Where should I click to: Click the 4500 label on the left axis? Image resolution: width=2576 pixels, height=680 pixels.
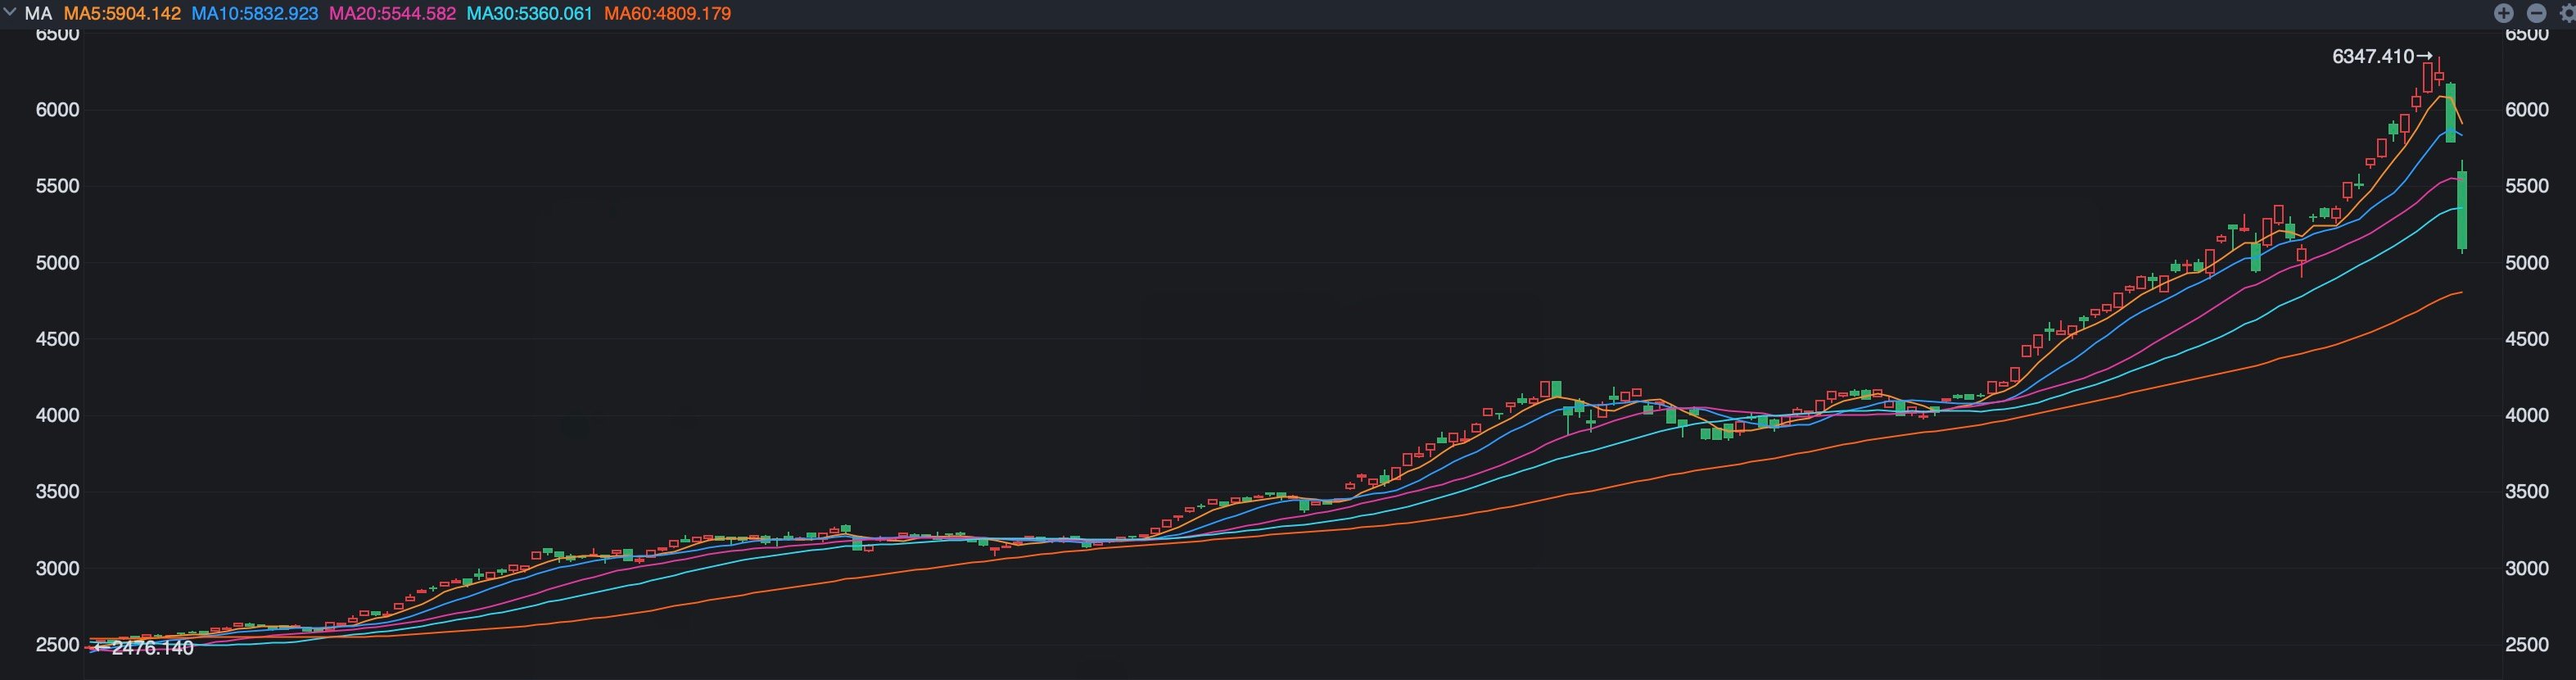coord(57,339)
